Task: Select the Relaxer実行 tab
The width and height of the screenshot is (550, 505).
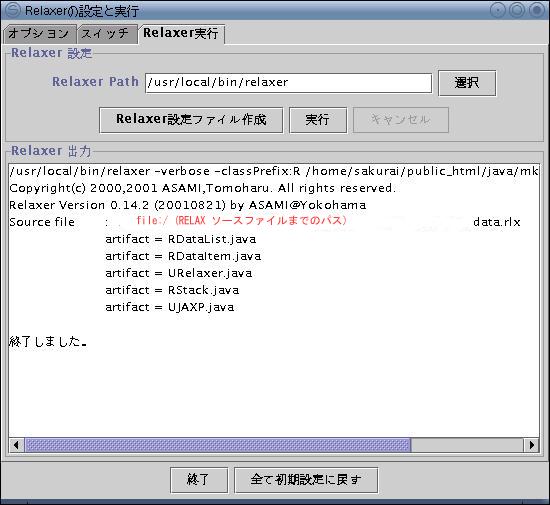Action: pos(181,34)
